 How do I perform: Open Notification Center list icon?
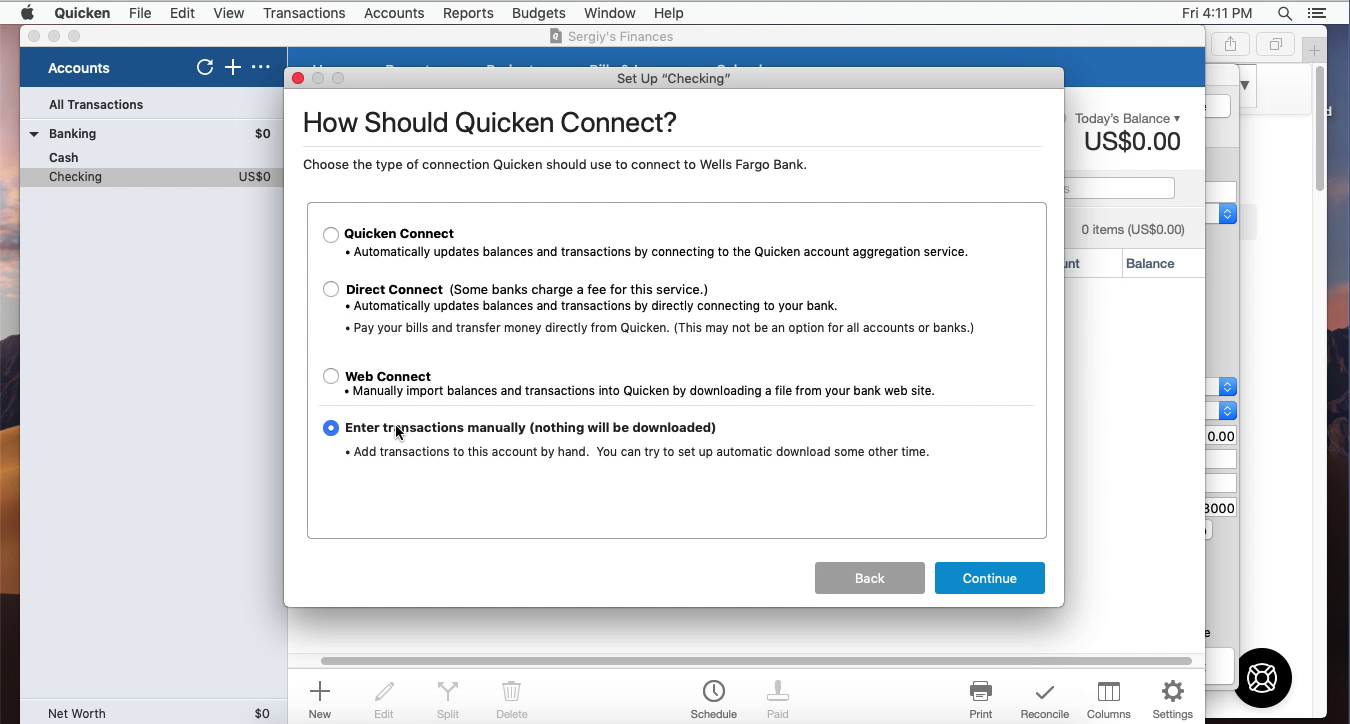1317,13
